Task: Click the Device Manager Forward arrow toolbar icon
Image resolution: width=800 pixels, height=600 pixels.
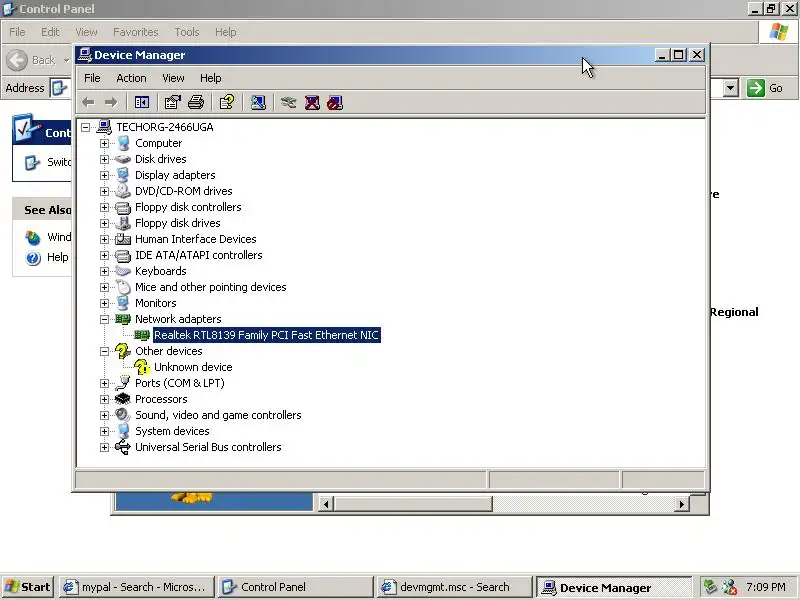Action: click(x=111, y=103)
